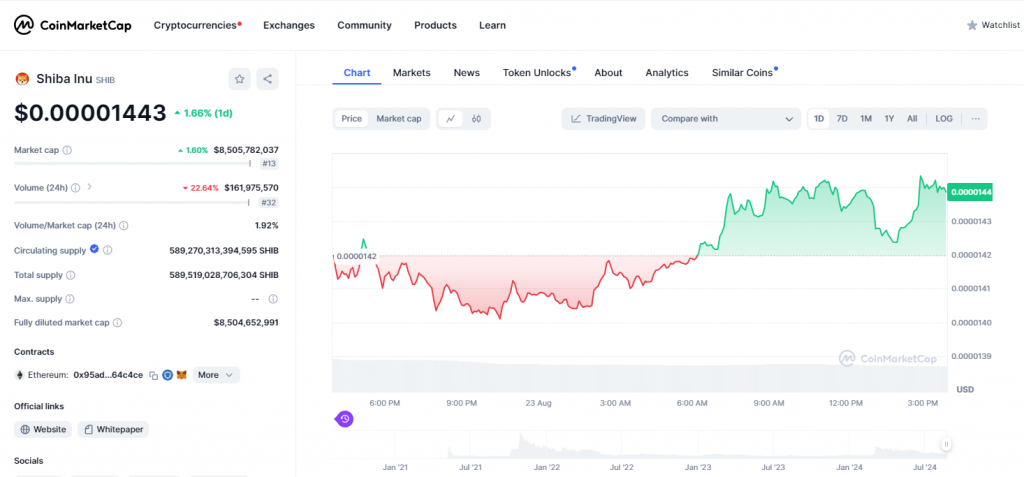
Task: Select the Price chart toggle
Action: [x=352, y=119]
